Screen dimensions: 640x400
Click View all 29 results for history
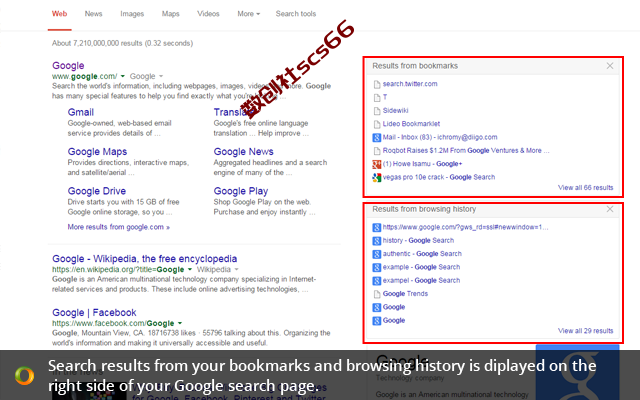pyautogui.click(x=585, y=331)
